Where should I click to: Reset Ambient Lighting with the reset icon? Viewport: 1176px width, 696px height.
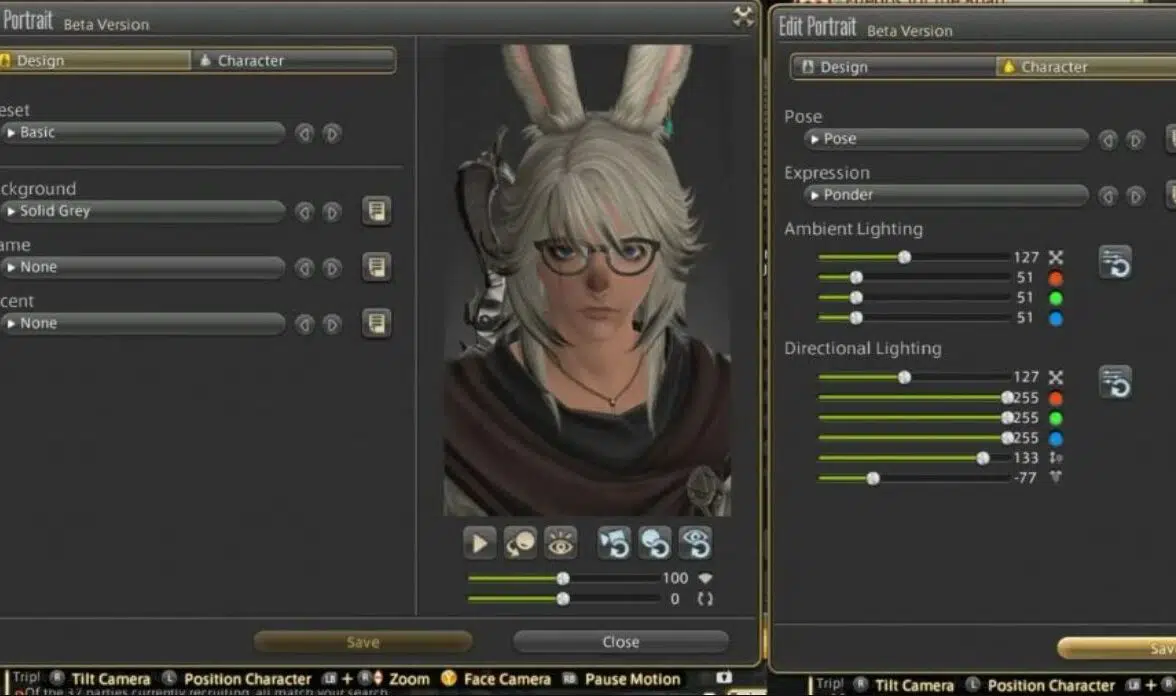pyautogui.click(x=1115, y=262)
